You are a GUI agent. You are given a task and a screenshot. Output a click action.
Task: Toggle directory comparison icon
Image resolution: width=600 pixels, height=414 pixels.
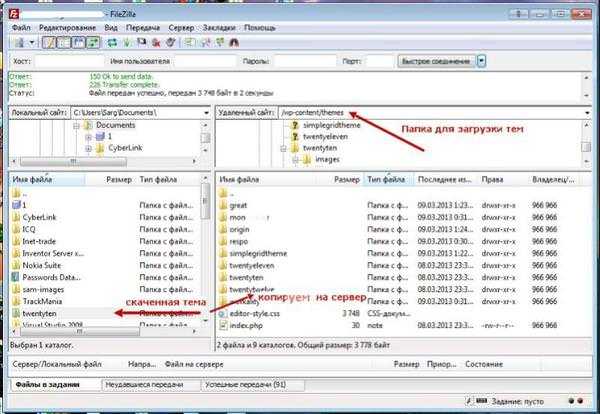205,42
